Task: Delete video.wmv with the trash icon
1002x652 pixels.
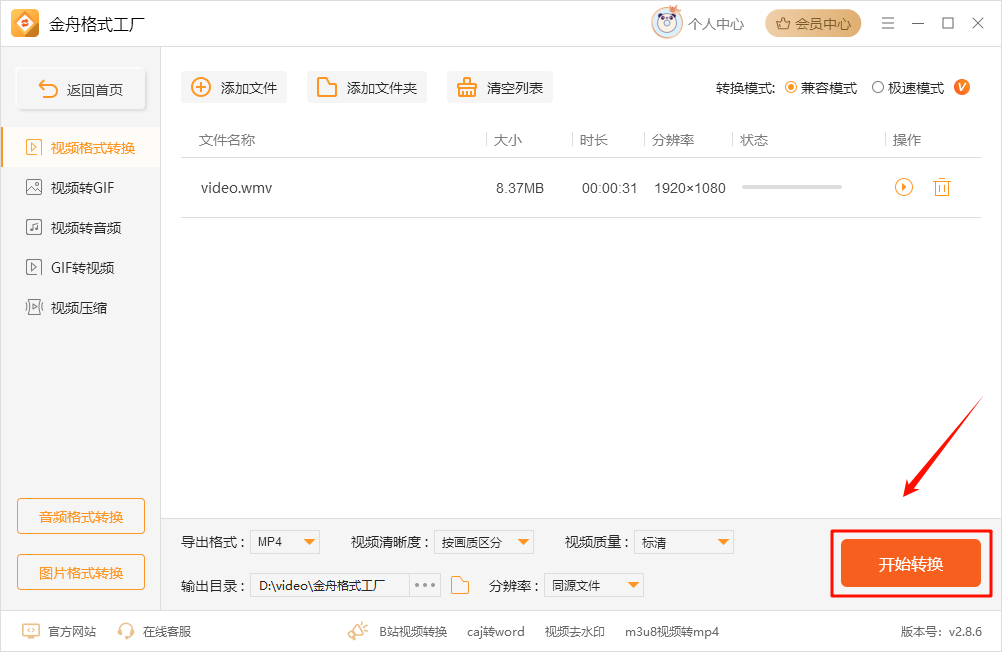Action: point(942,187)
